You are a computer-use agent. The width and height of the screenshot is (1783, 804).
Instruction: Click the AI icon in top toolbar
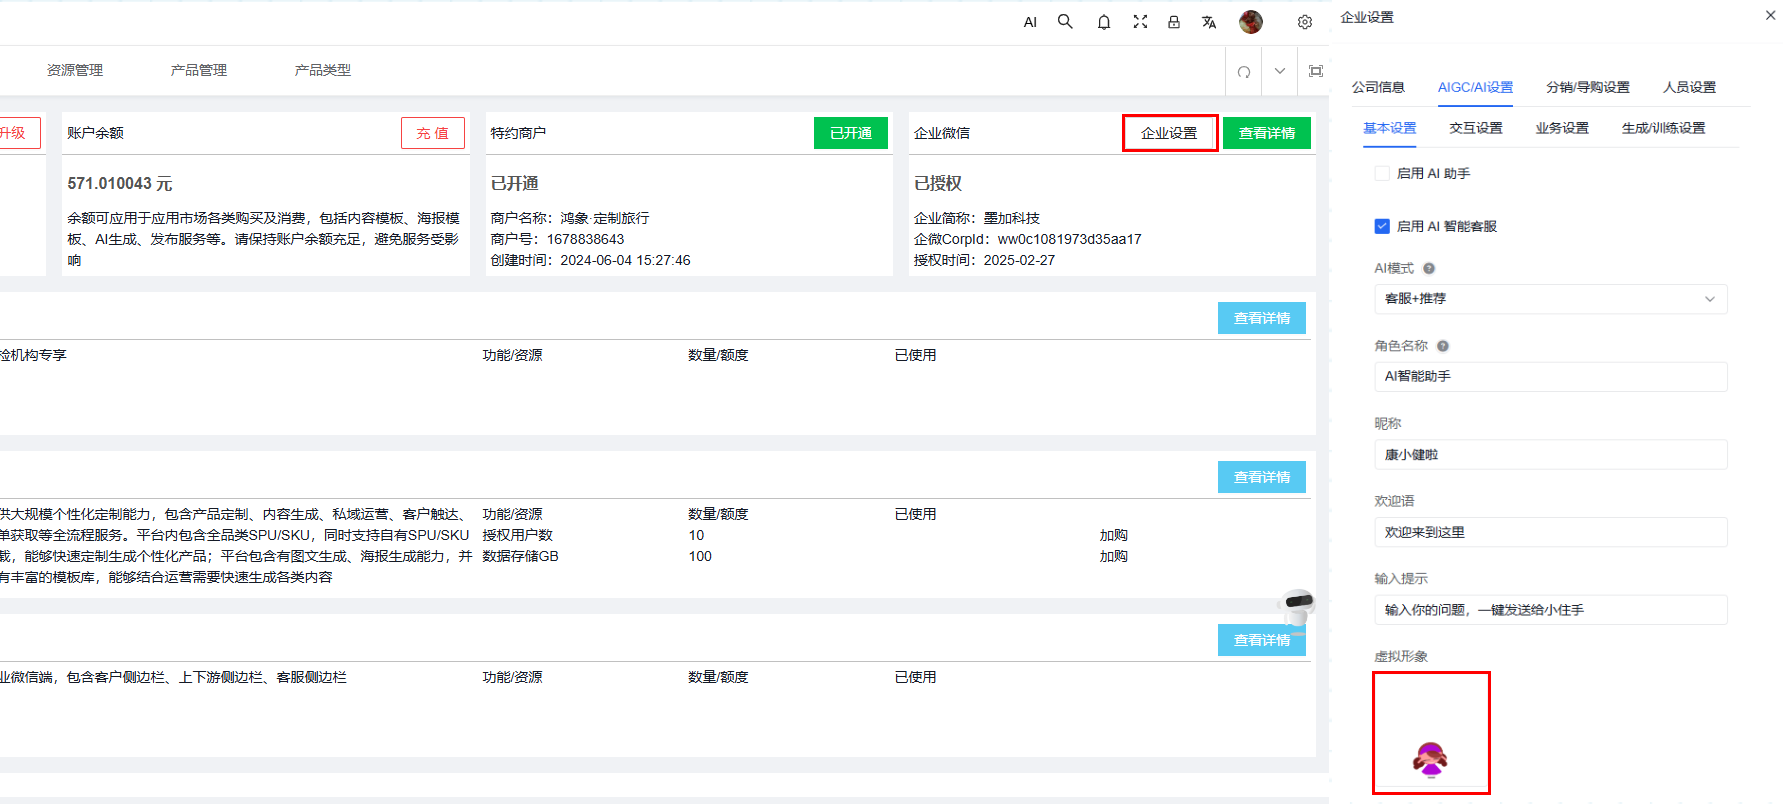[1030, 22]
